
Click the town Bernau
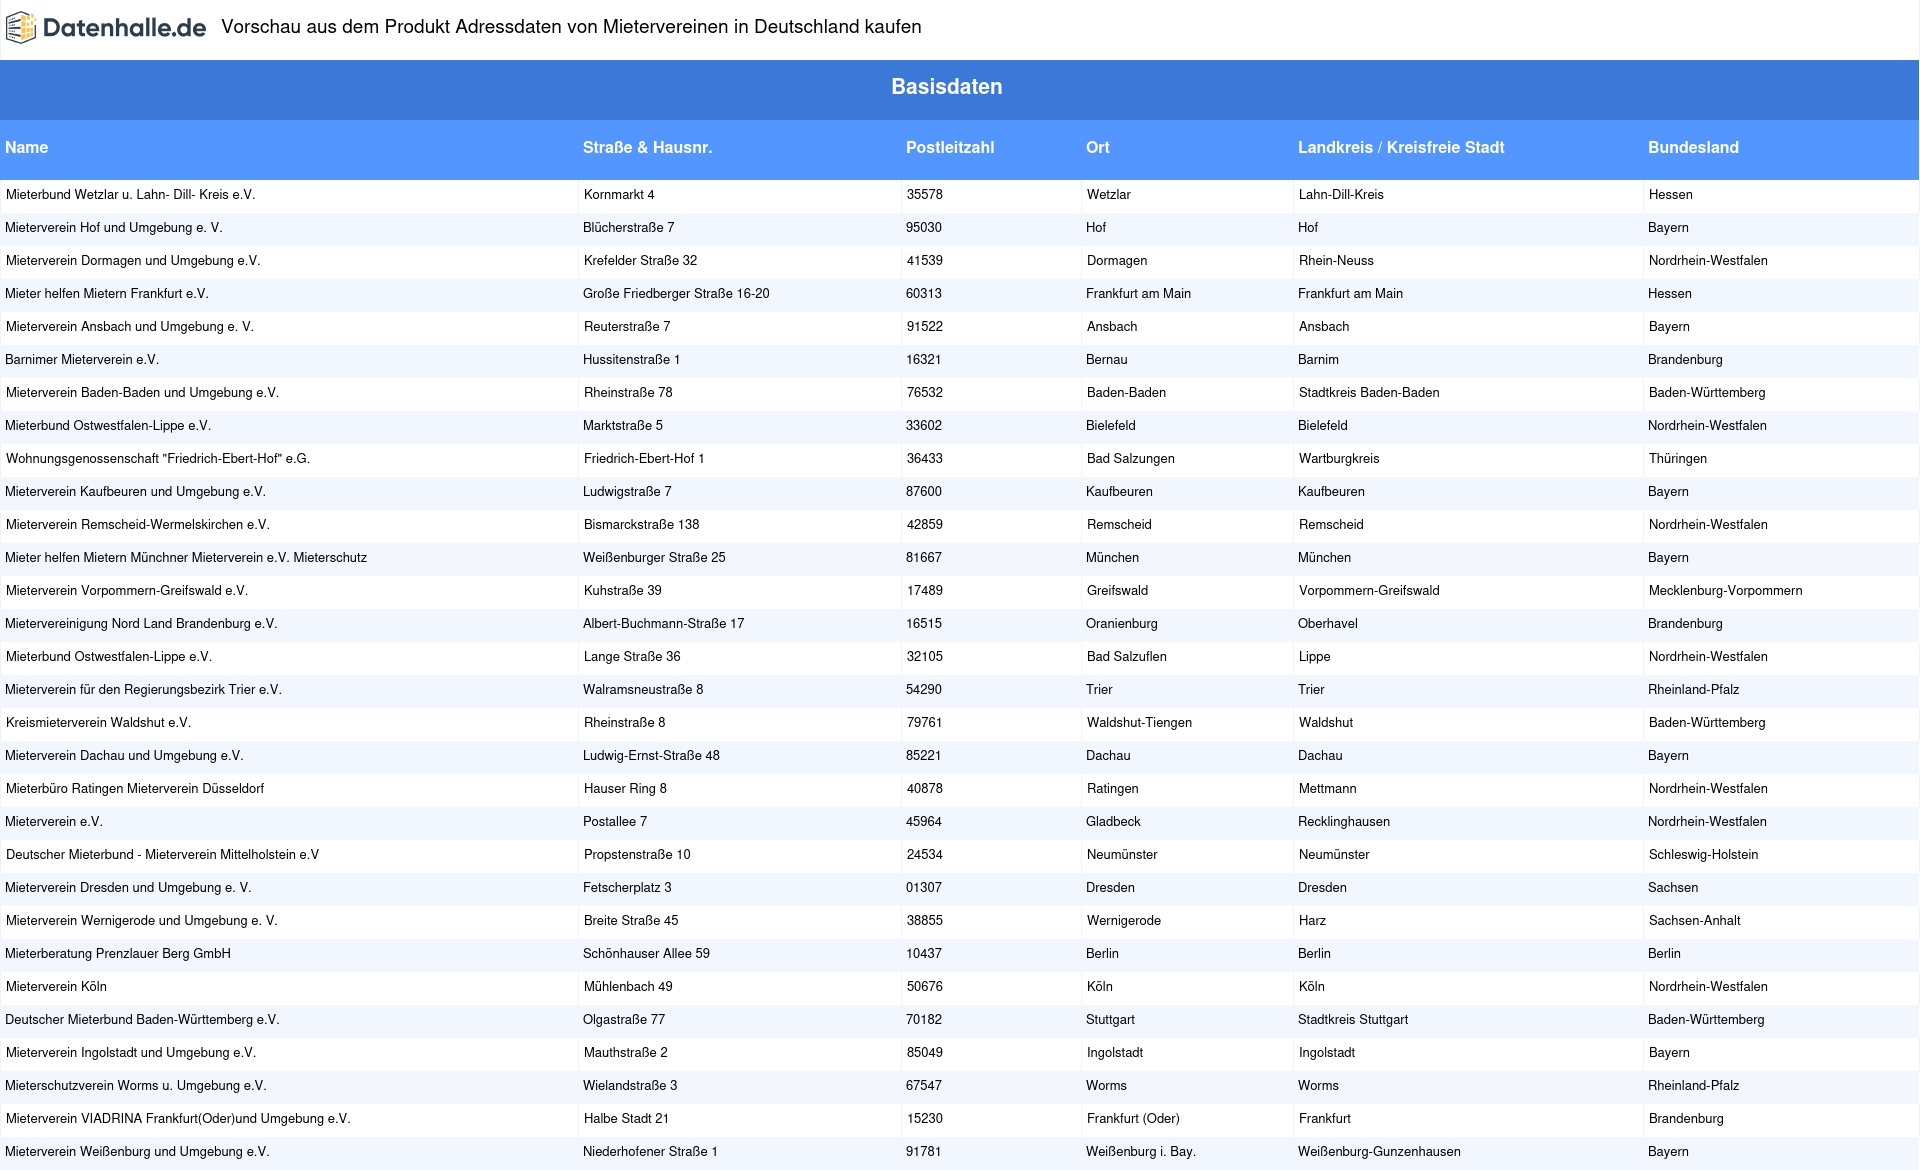coord(1106,360)
